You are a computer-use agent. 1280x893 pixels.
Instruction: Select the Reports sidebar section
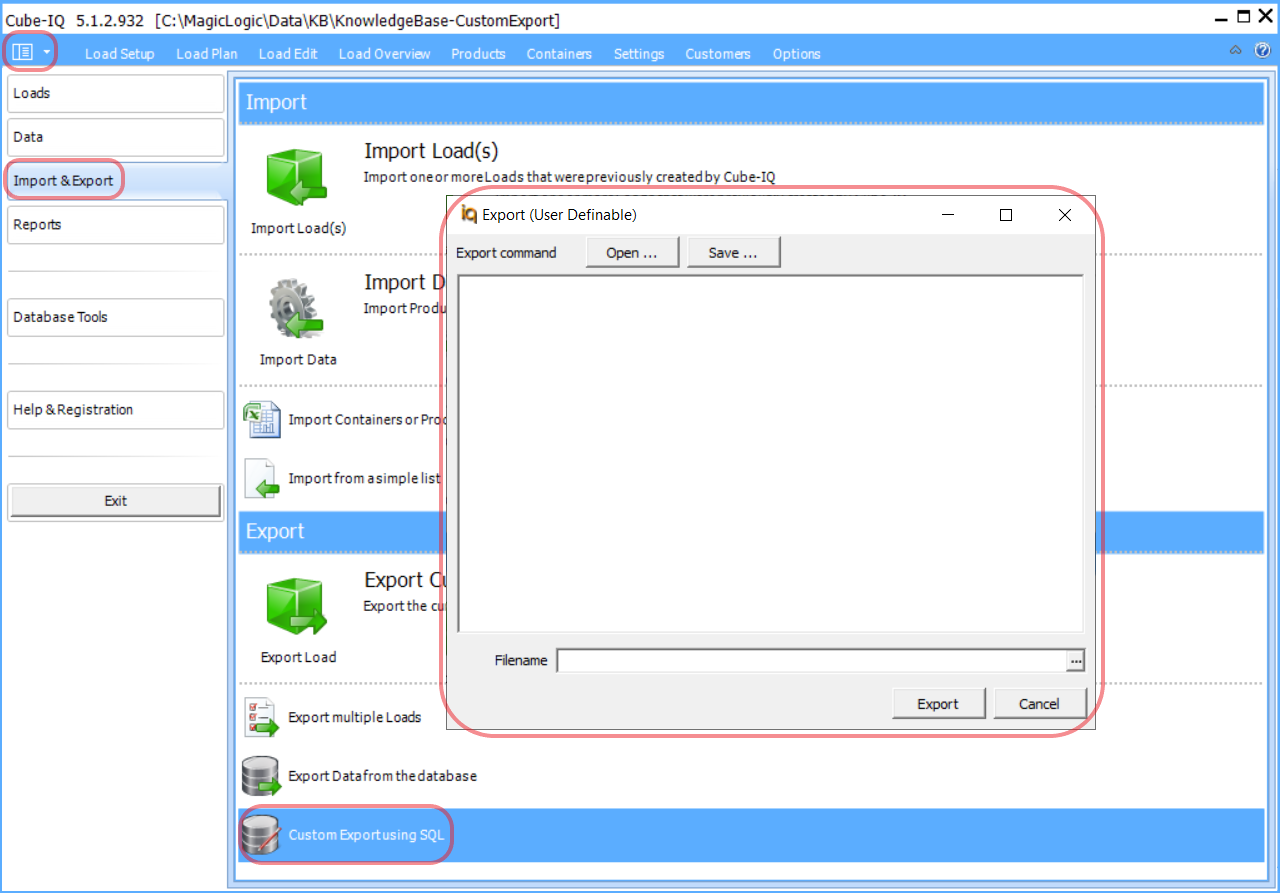(x=116, y=225)
